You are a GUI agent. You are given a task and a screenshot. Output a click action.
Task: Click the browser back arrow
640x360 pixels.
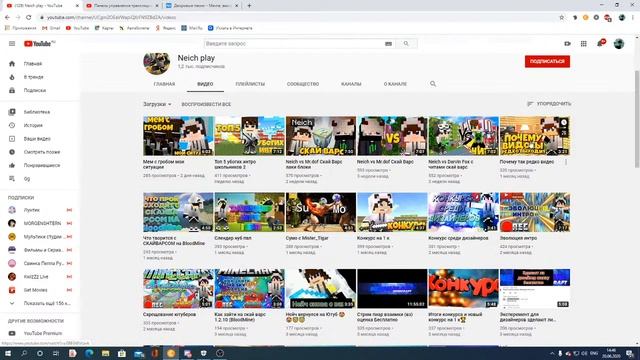click(7, 18)
